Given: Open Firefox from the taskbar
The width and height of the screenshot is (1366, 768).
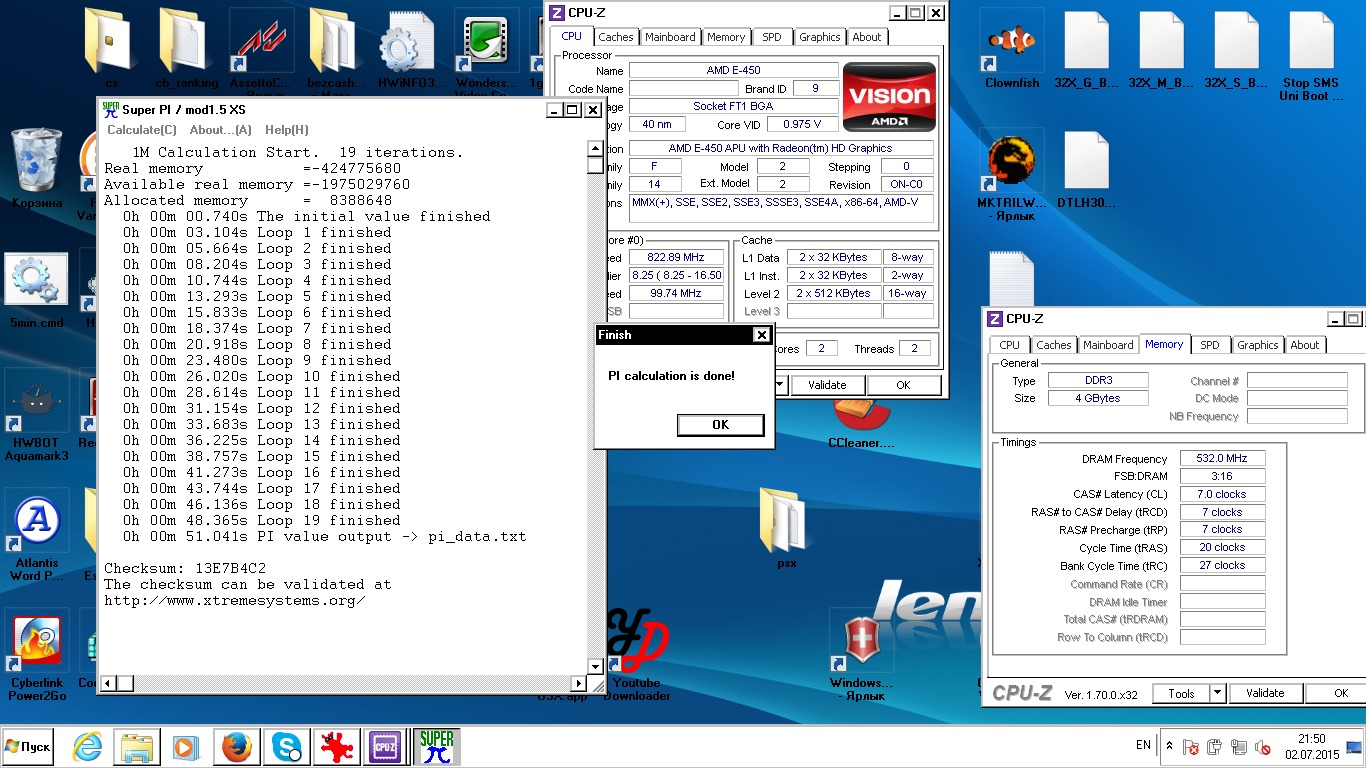Looking at the screenshot, I should [237, 747].
